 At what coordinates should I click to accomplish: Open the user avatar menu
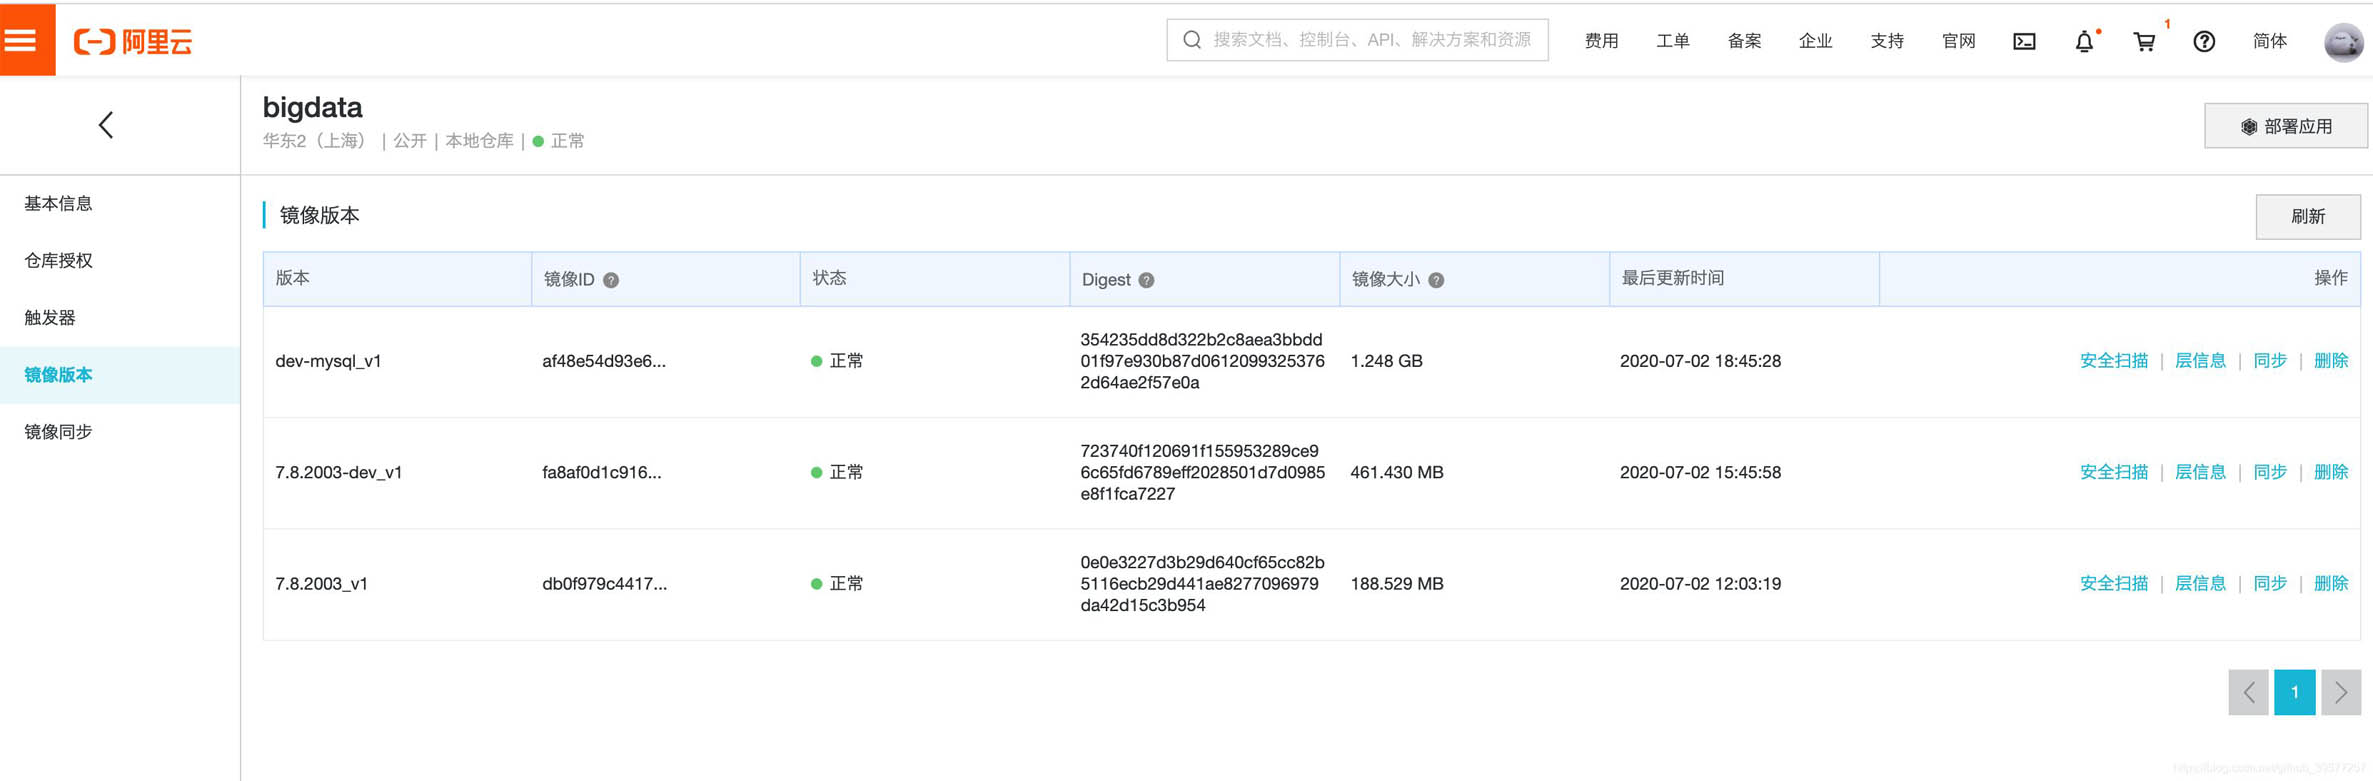(x=2343, y=42)
